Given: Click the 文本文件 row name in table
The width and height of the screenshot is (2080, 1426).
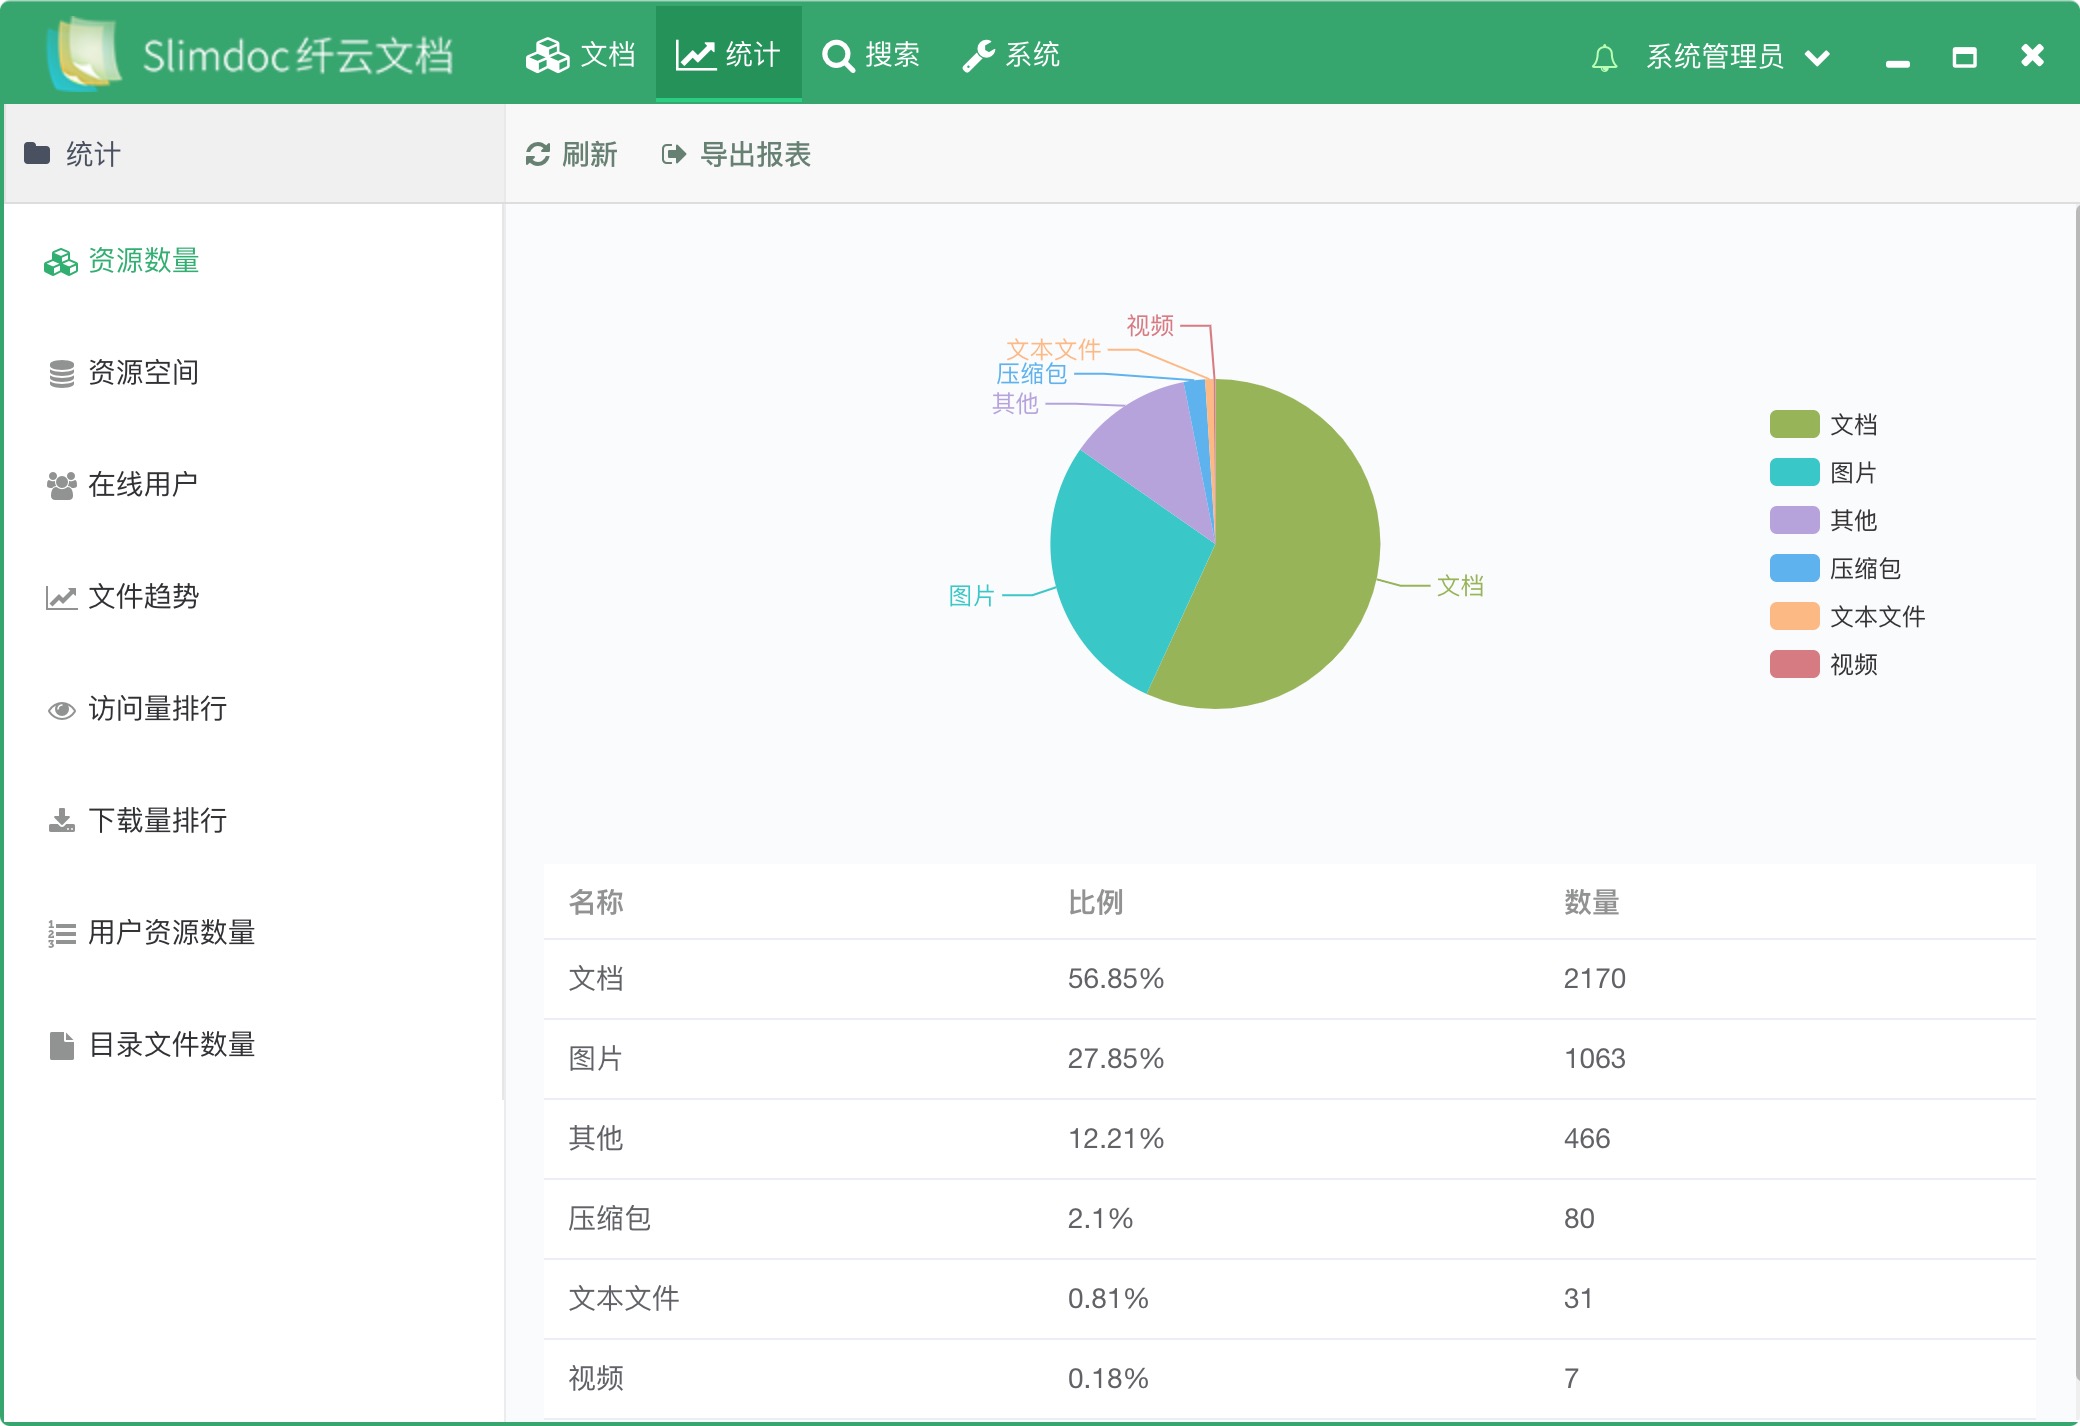Looking at the screenshot, I should [624, 1298].
